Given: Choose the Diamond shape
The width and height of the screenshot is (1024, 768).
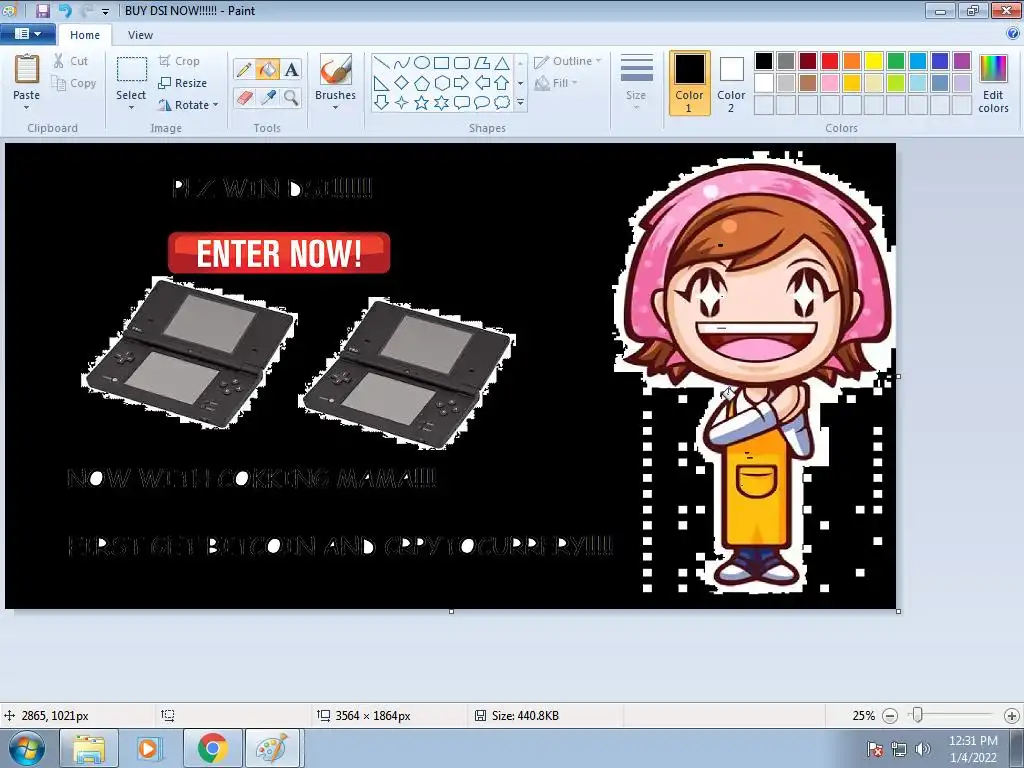Looking at the screenshot, I should click(x=402, y=83).
